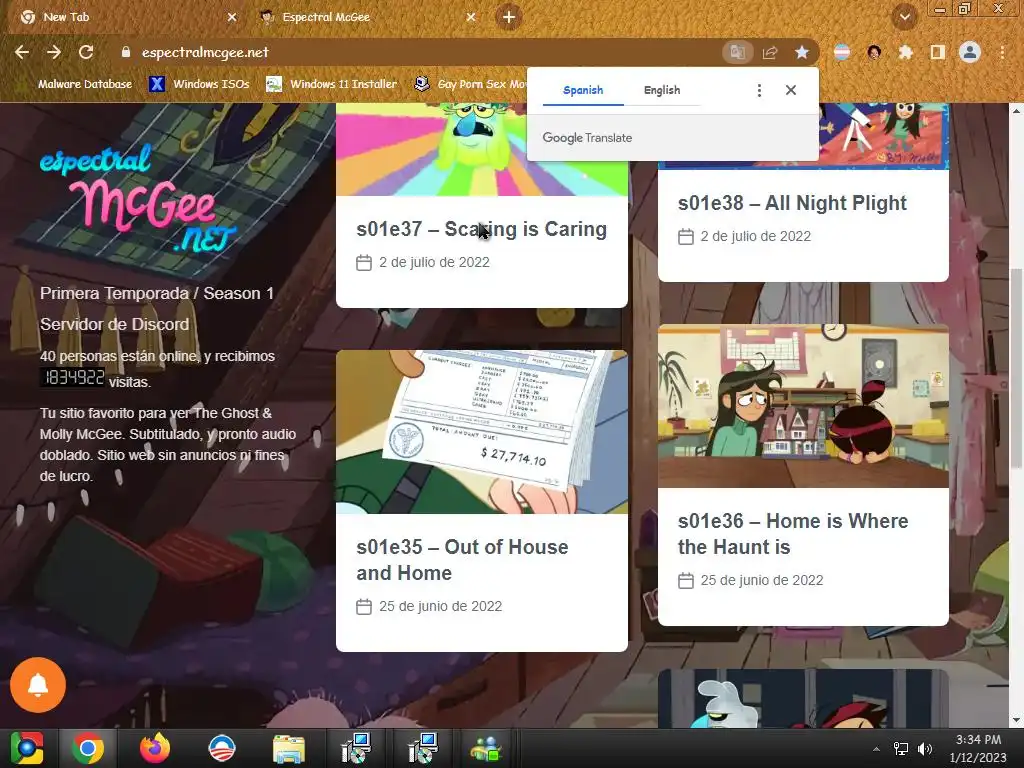This screenshot has width=1024, height=768.
Task: Open File Explorer from the taskbar
Action: click(x=289, y=748)
